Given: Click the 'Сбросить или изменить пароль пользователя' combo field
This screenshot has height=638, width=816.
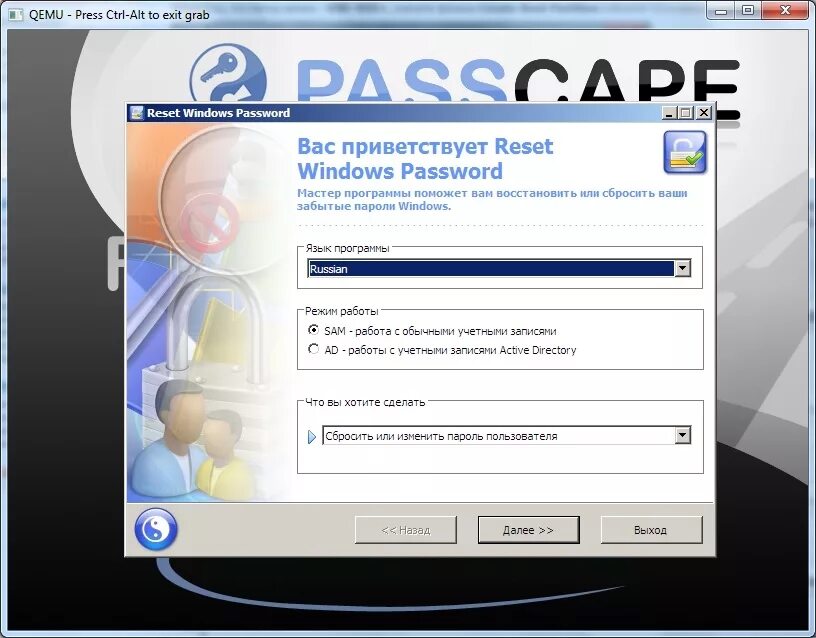Looking at the screenshot, I should [x=506, y=436].
